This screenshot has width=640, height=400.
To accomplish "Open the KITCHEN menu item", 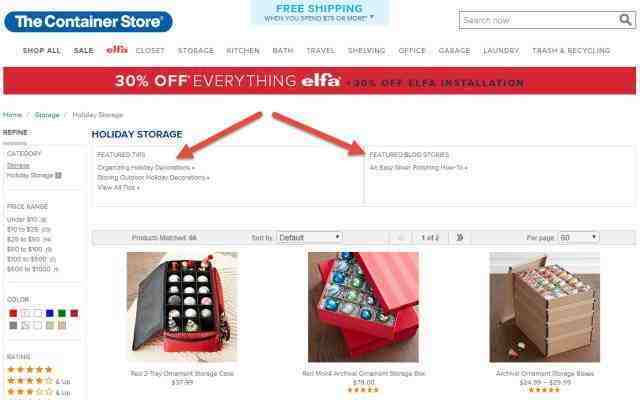I will click(243, 51).
